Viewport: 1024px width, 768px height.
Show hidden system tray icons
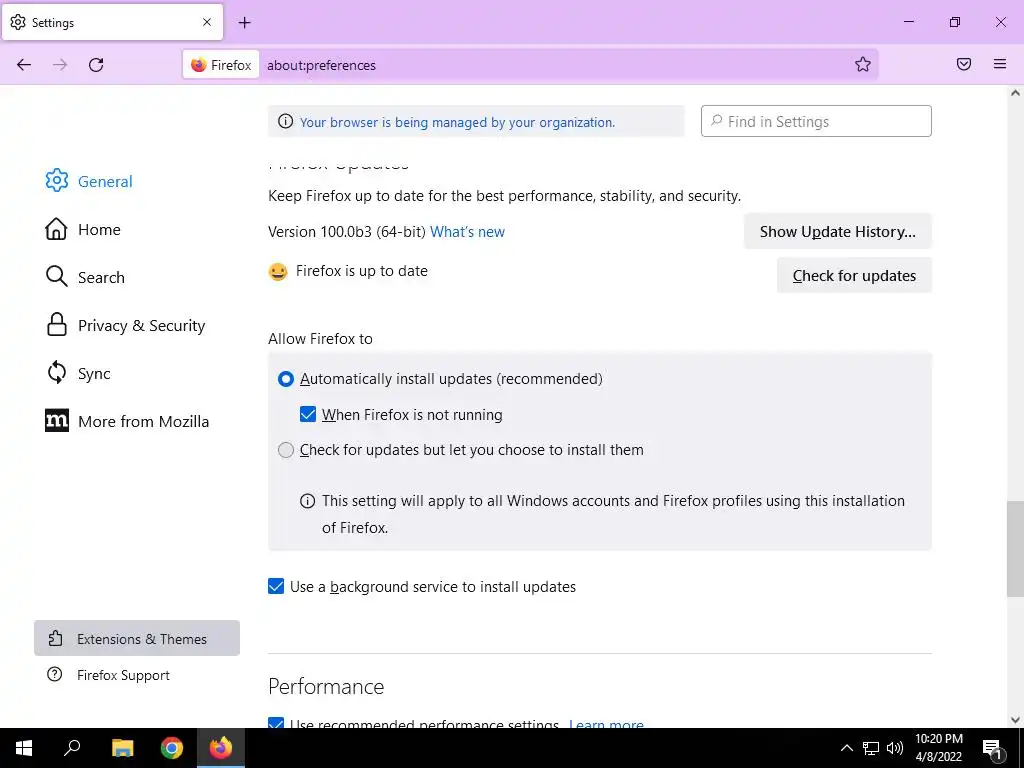tap(846, 748)
